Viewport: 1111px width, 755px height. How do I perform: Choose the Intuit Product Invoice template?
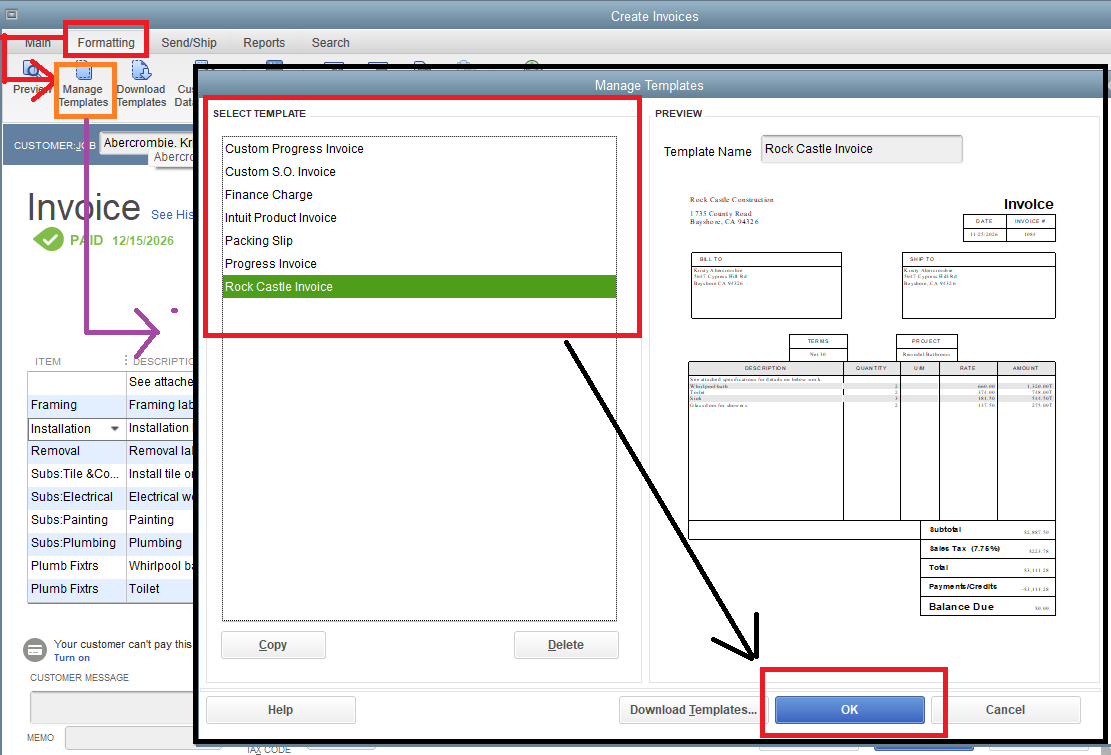point(419,217)
